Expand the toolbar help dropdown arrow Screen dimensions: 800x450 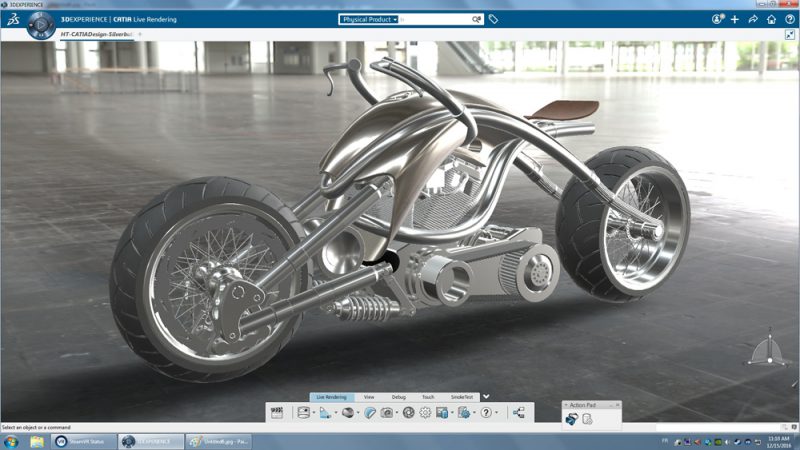[x=496, y=413]
